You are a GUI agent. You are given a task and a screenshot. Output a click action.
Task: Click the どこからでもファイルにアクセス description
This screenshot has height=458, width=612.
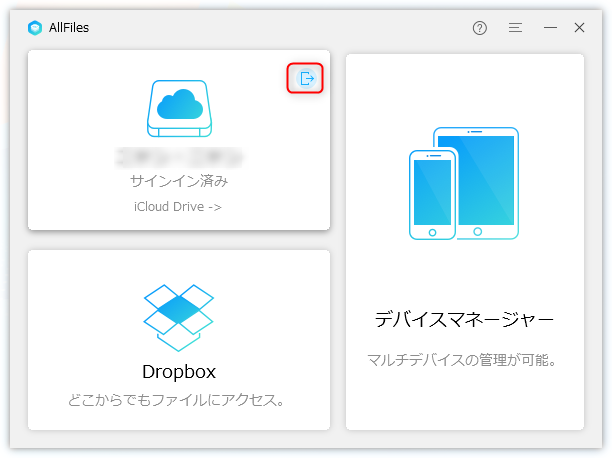176,400
